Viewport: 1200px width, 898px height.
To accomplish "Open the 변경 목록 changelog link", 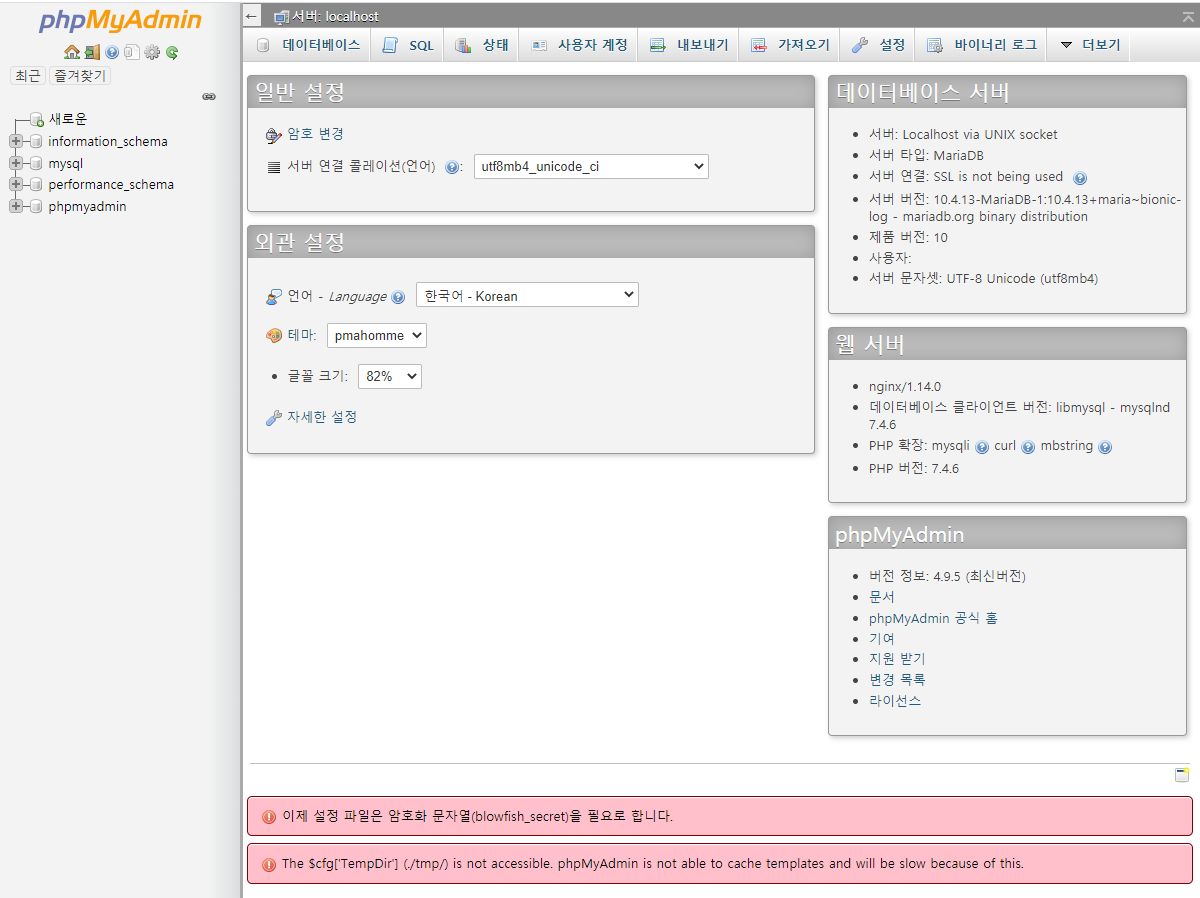I will click(897, 680).
